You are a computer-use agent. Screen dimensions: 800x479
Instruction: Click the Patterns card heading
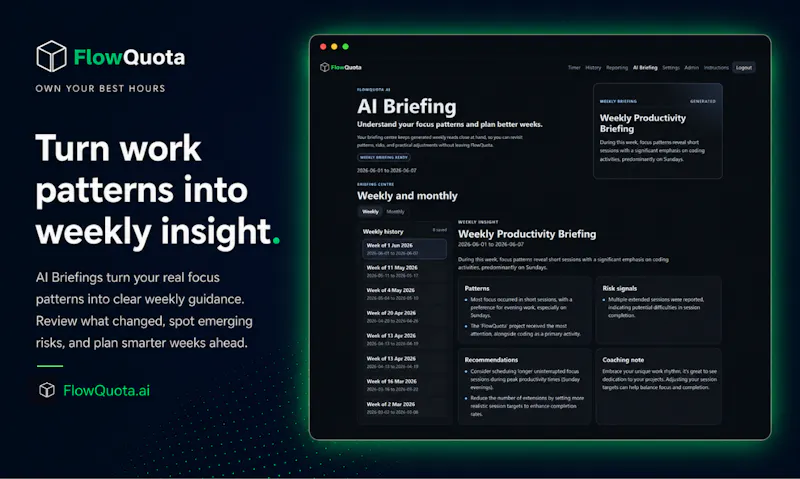pos(477,288)
